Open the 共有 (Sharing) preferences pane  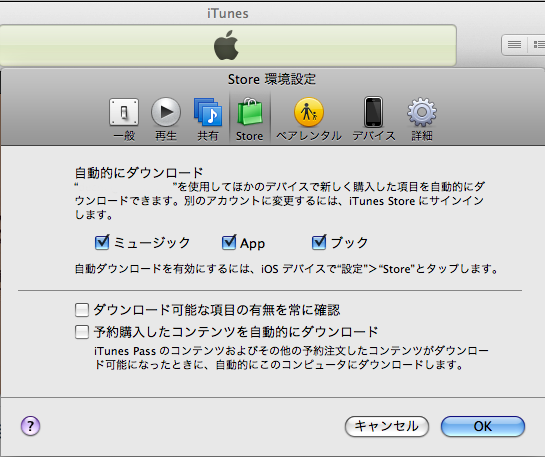(208, 120)
